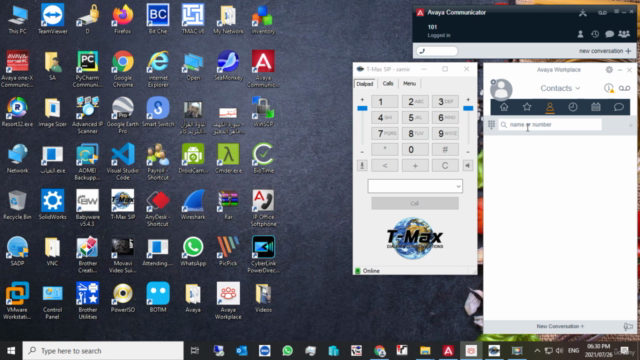Show the dialpad grid icon in Avaya Workplace
640x360 pixels.
coord(491,124)
